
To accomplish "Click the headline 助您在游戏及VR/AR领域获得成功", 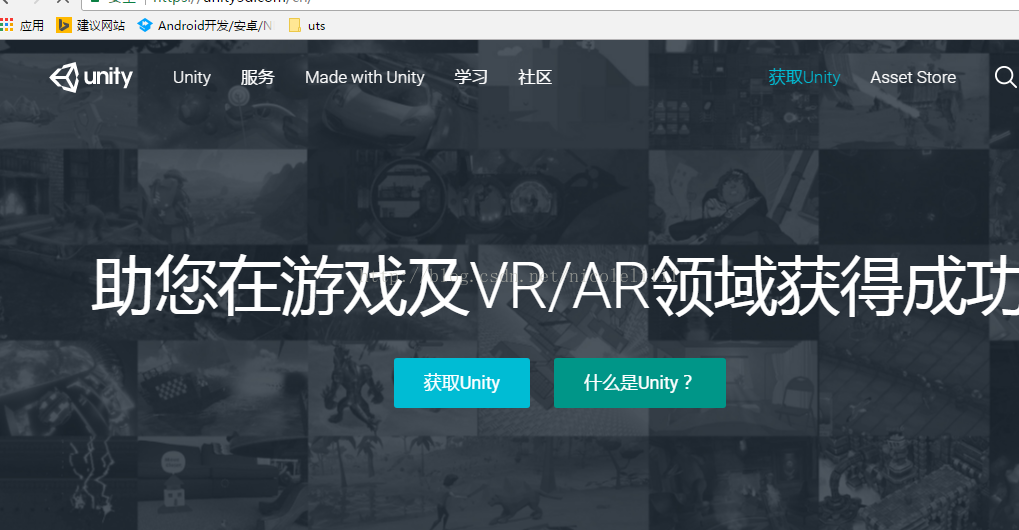I will click(x=554, y=286).
